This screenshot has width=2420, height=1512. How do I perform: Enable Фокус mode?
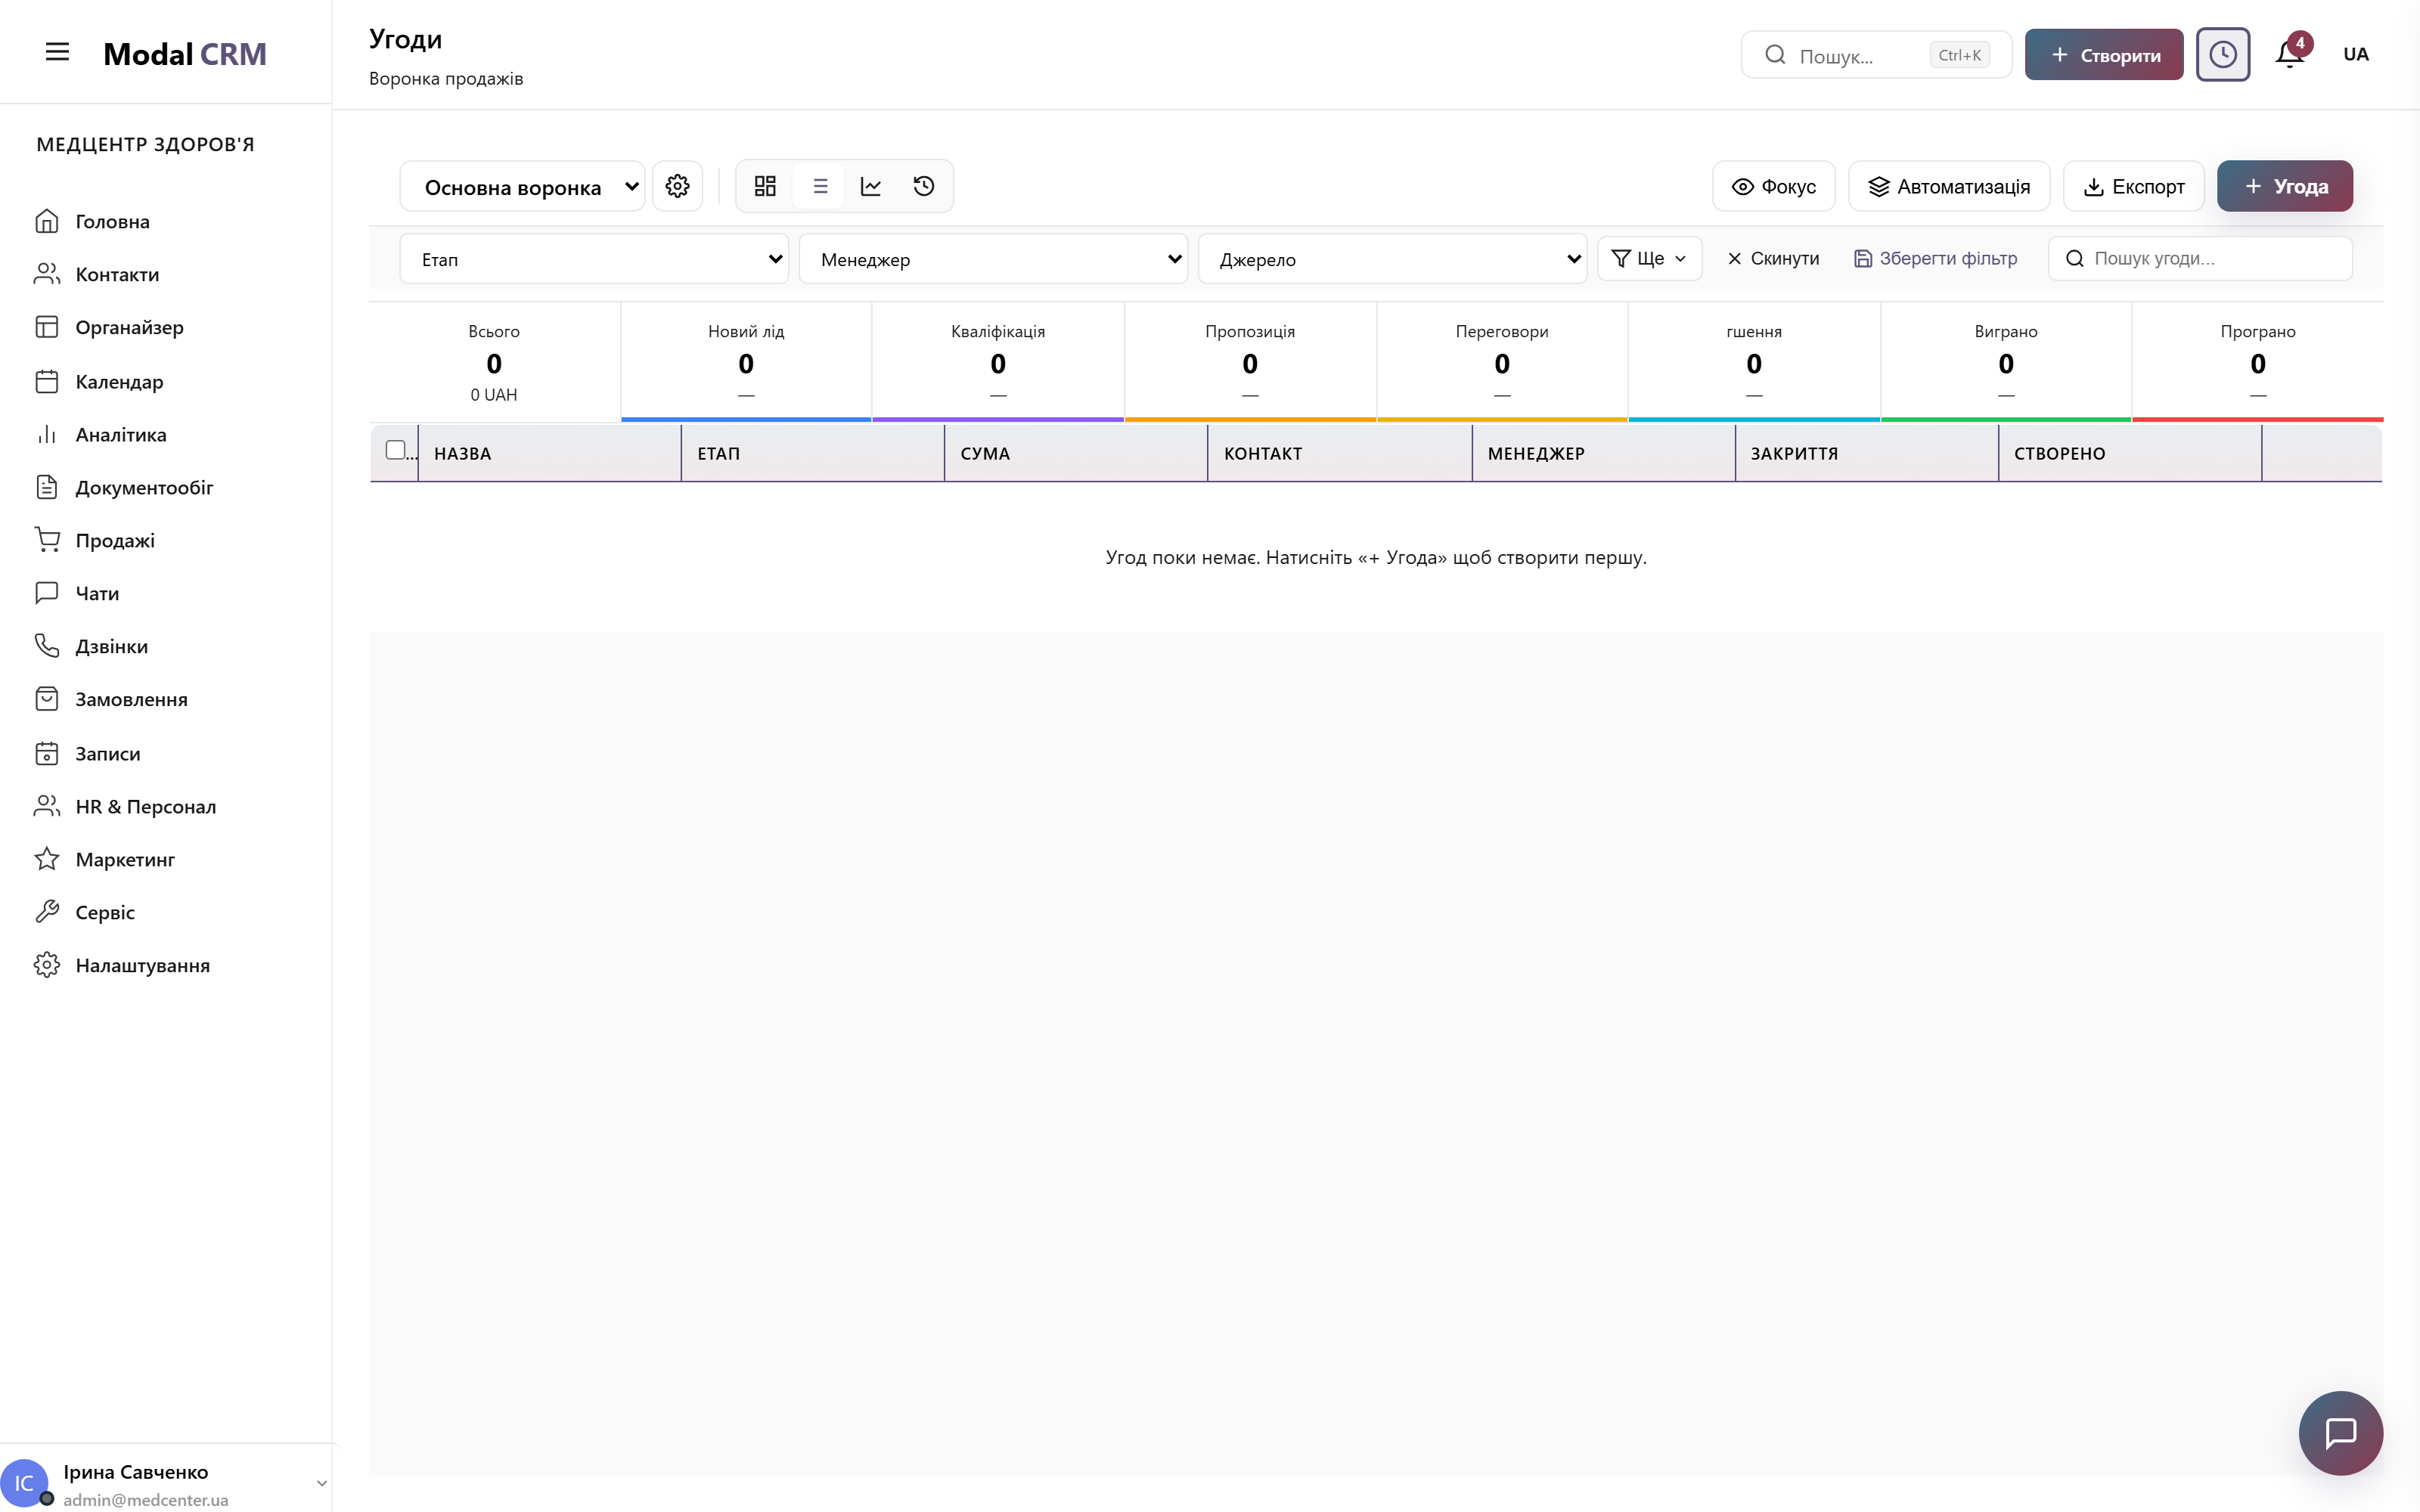click(1773, 187)
